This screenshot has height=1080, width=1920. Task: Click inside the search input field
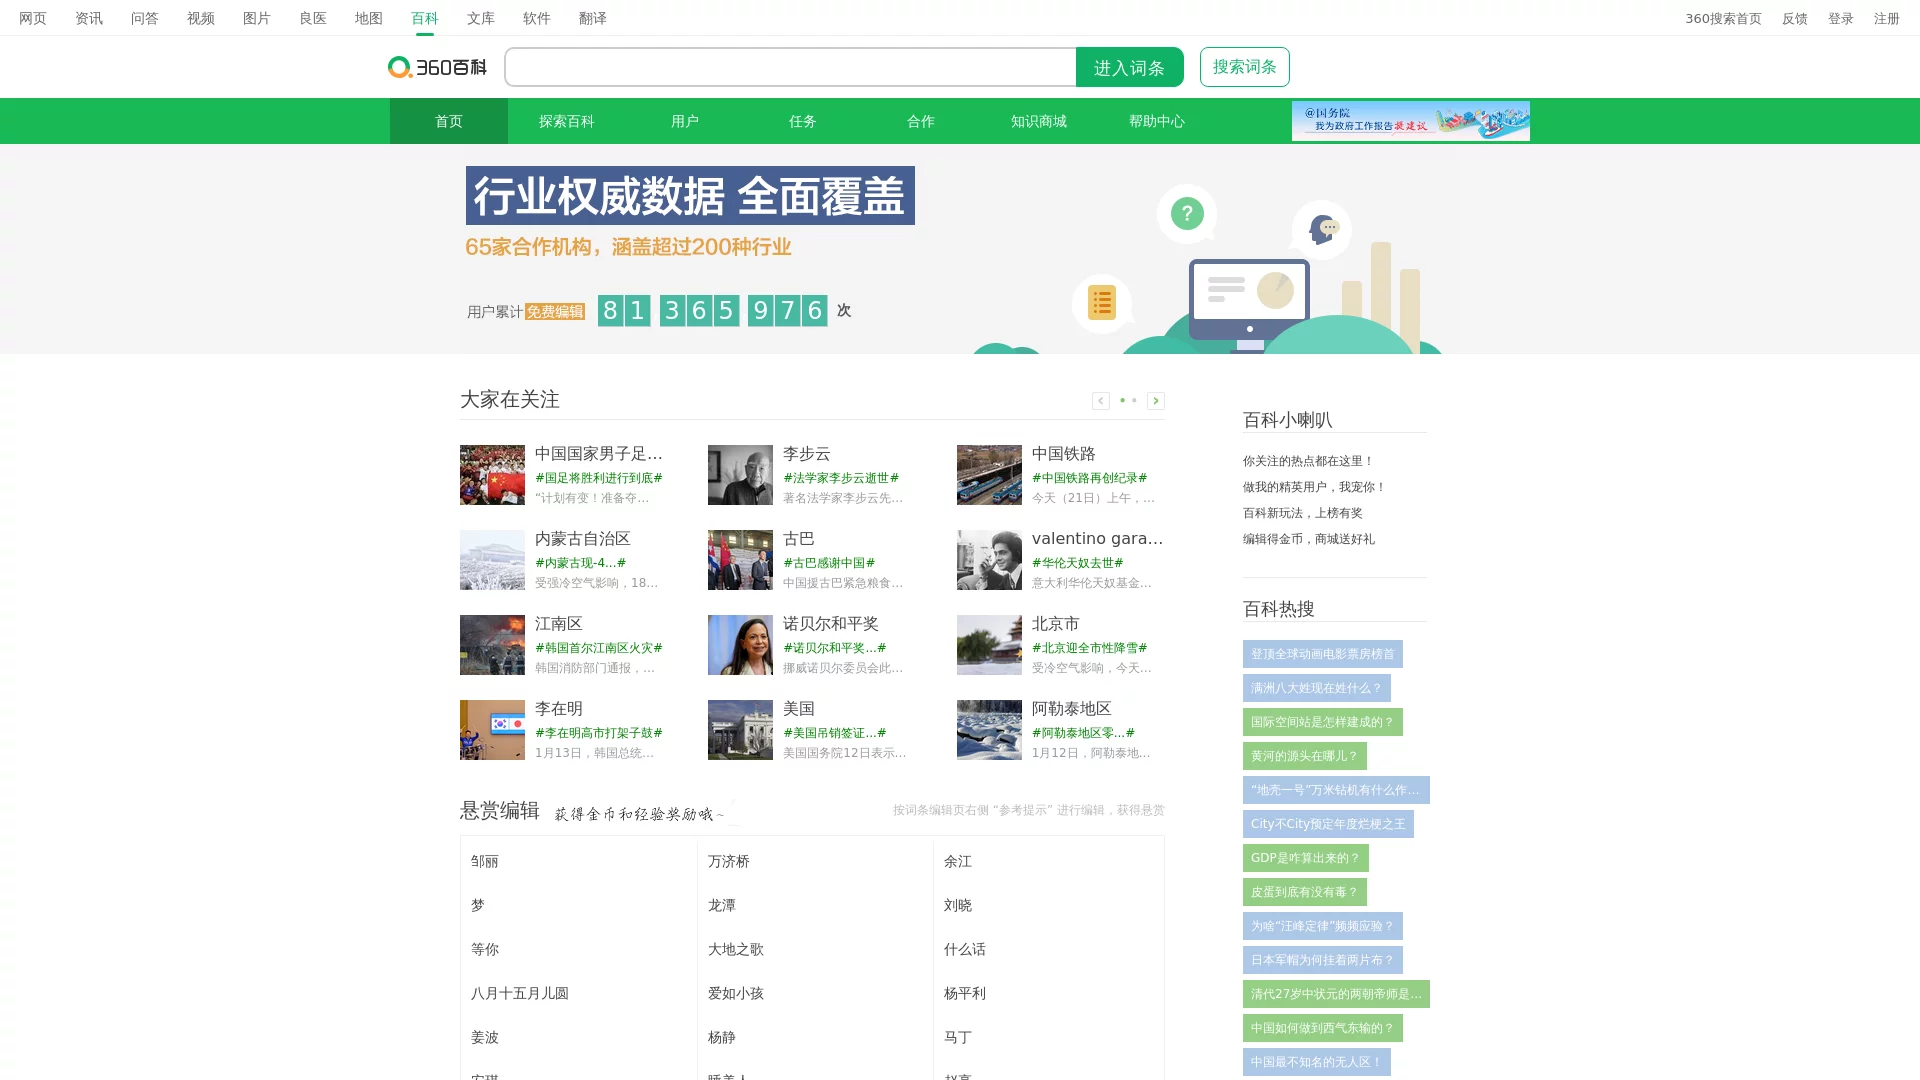tap(790, 67)
